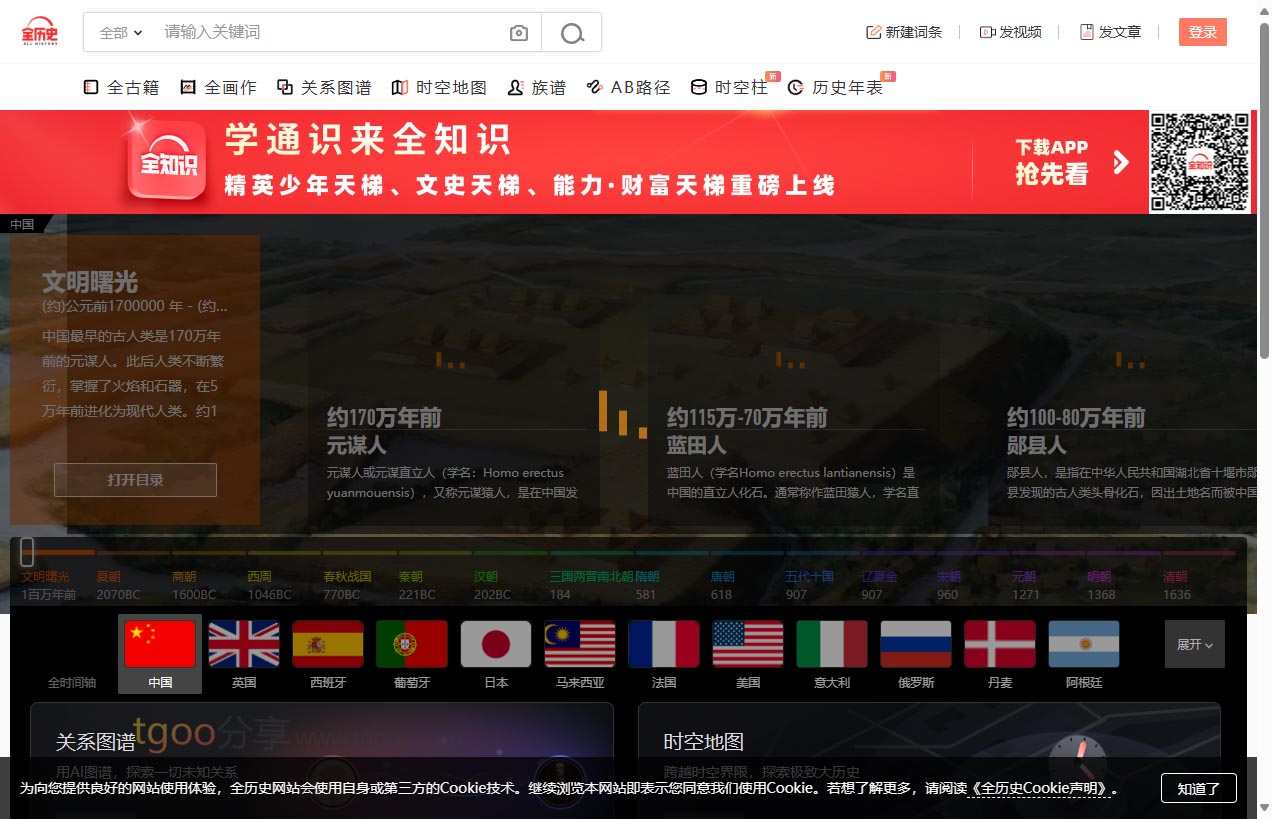
Task: Click the magnifier search button
Action: click(572, 33)
